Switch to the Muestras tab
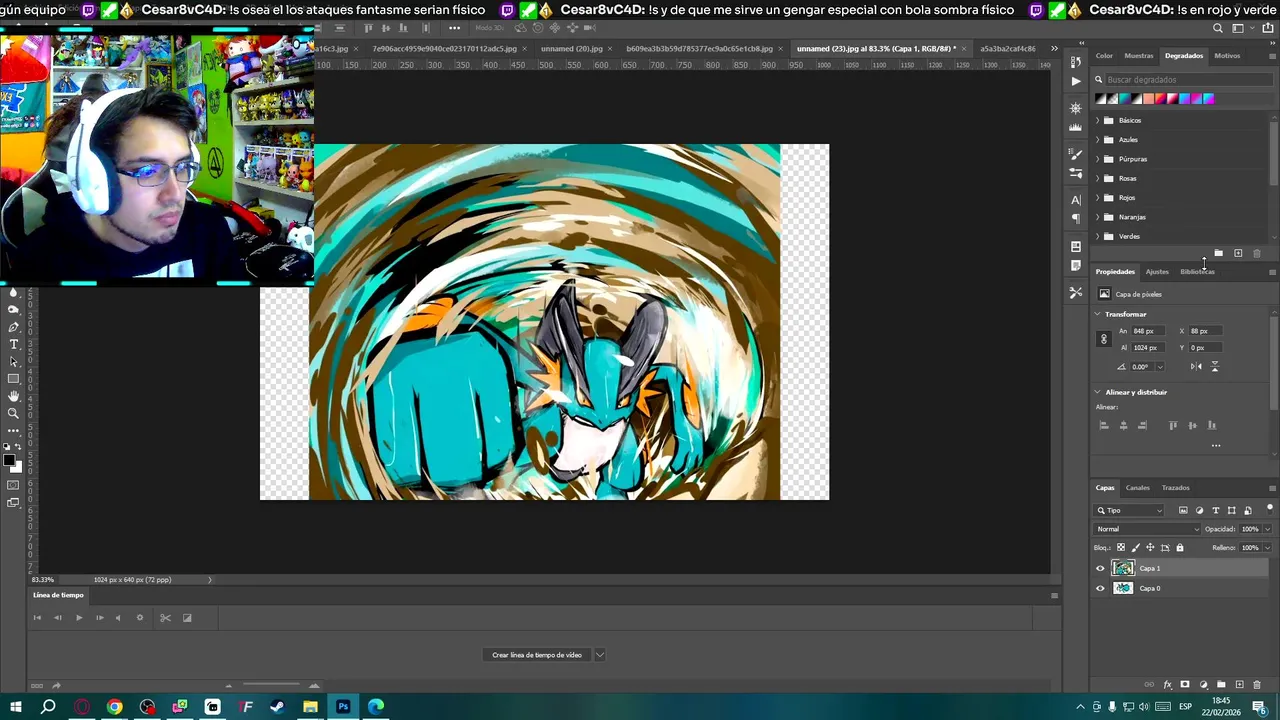The height and width of the screenshot is (720, 1280). [x=1138, y=56]
